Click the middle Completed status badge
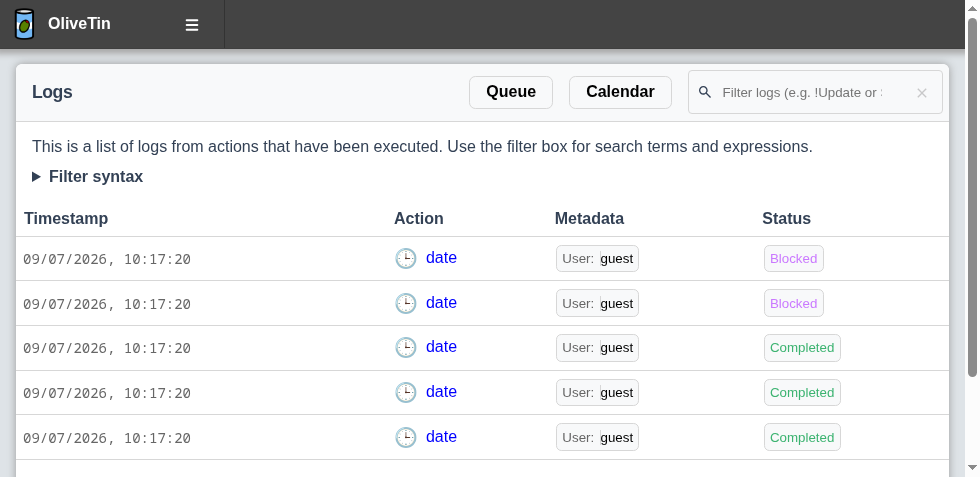980x477 pixels. point(802,393)
